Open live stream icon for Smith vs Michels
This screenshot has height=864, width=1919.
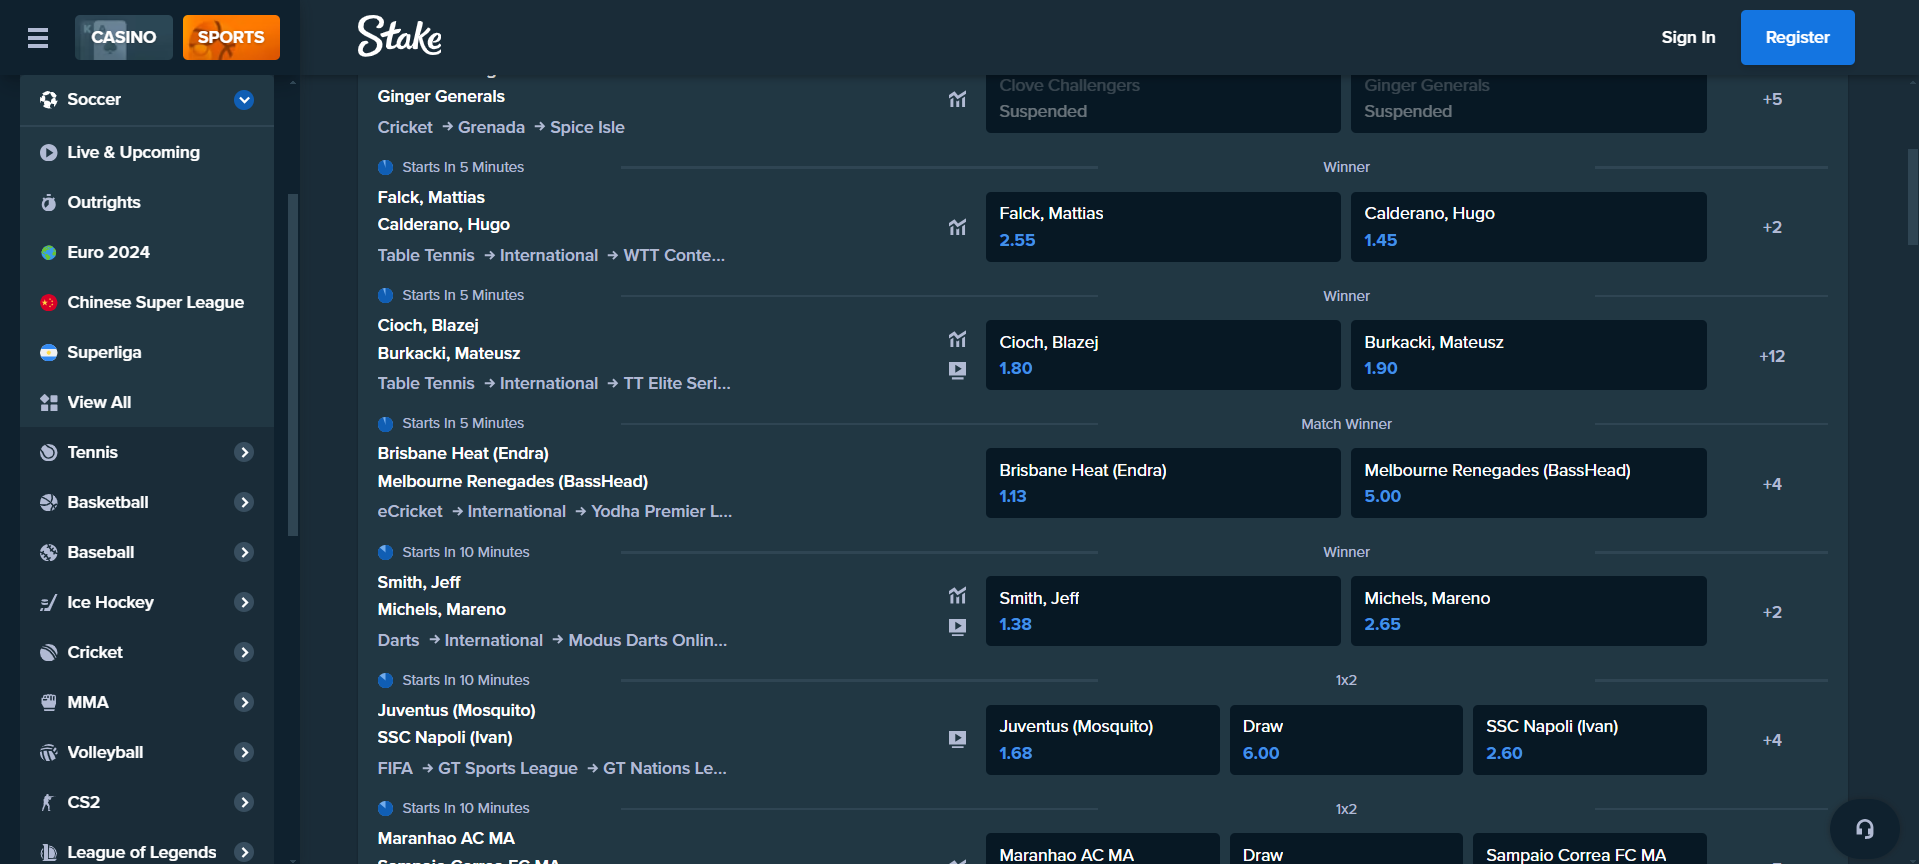coord(957,627)
